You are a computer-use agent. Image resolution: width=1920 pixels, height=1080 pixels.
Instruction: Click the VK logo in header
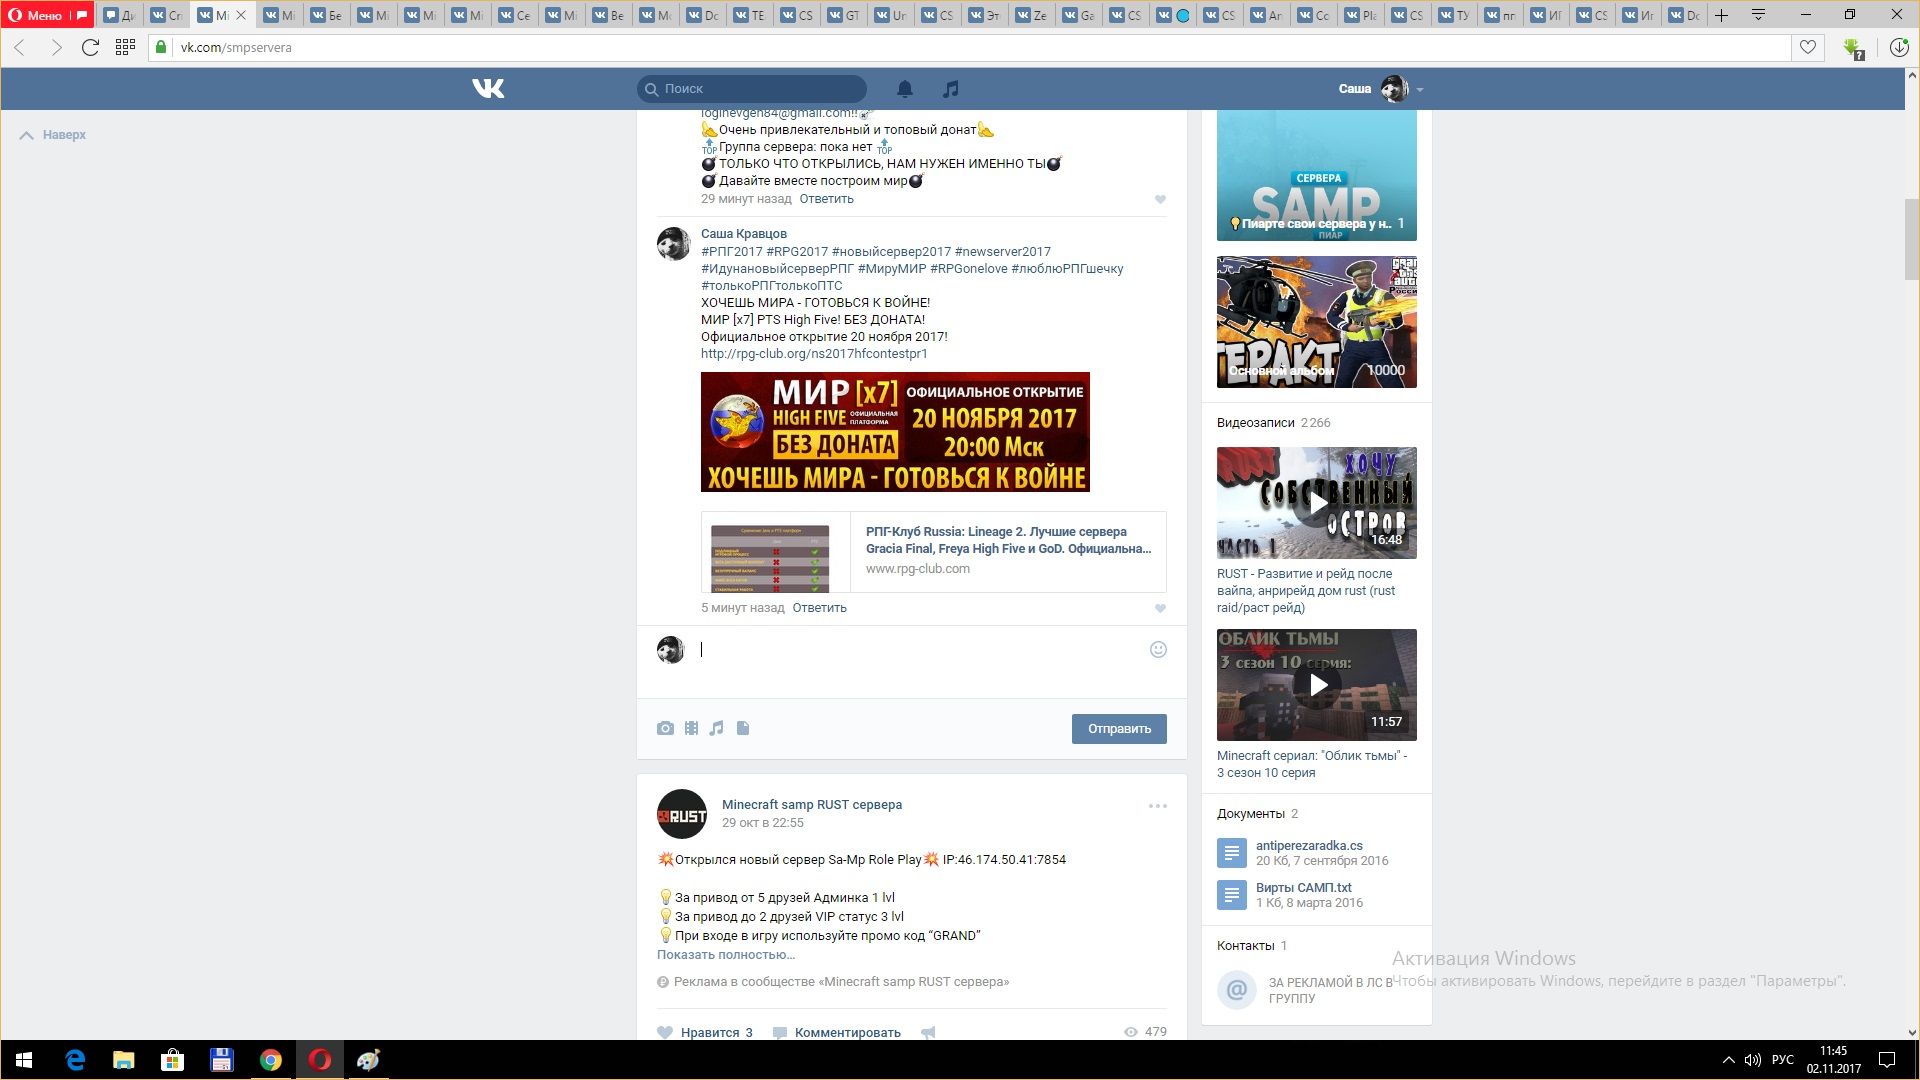tap(488, 89)
